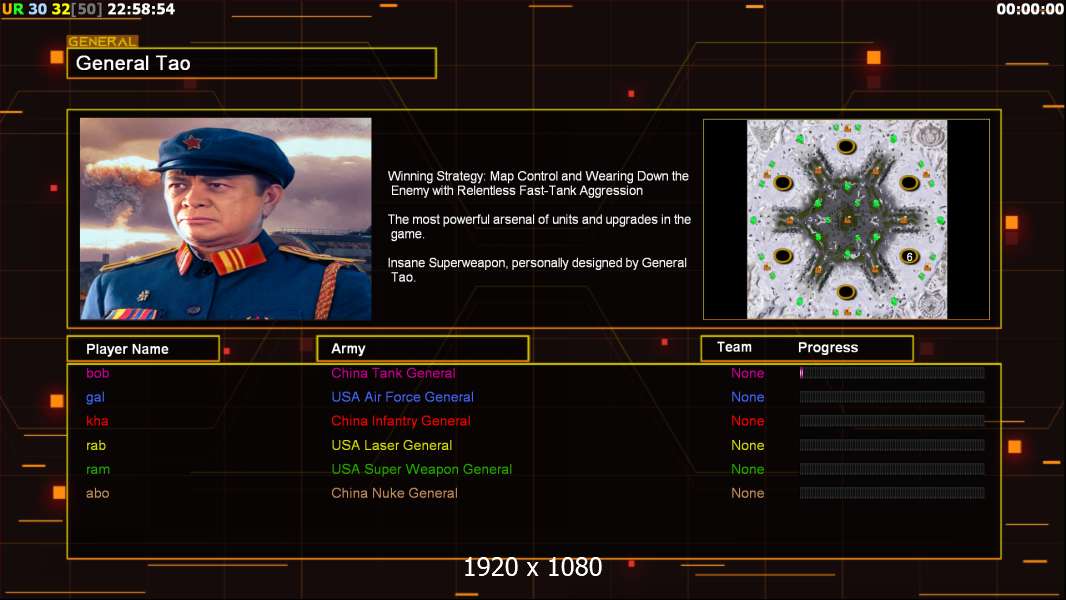Click USA Super Weapon General entry

(422, 470)
